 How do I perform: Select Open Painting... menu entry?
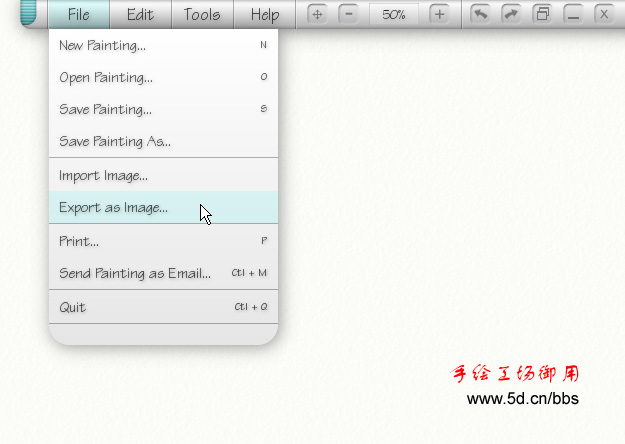(163, 77)
